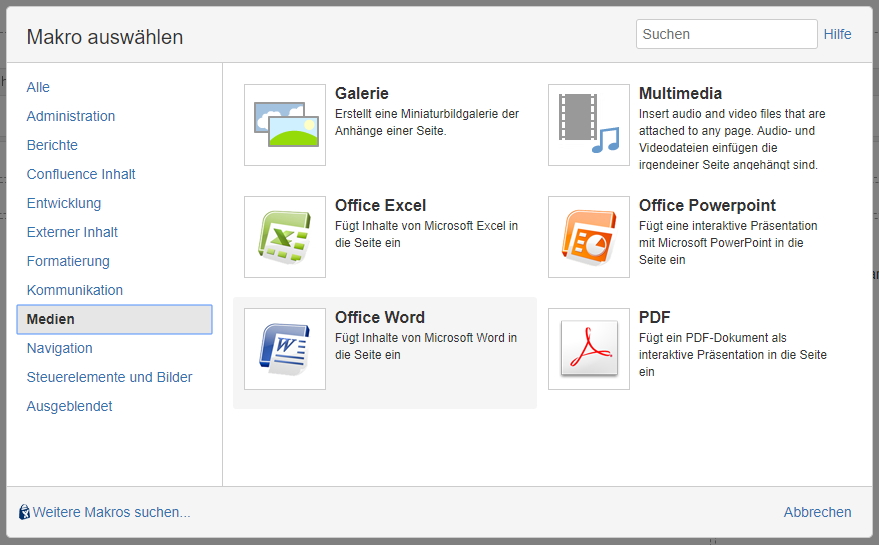Click the description 'Fügt ein PDF-Dokument als'
Image resolution: width=879 pixels, height=545 pixels.
(733, 355)
